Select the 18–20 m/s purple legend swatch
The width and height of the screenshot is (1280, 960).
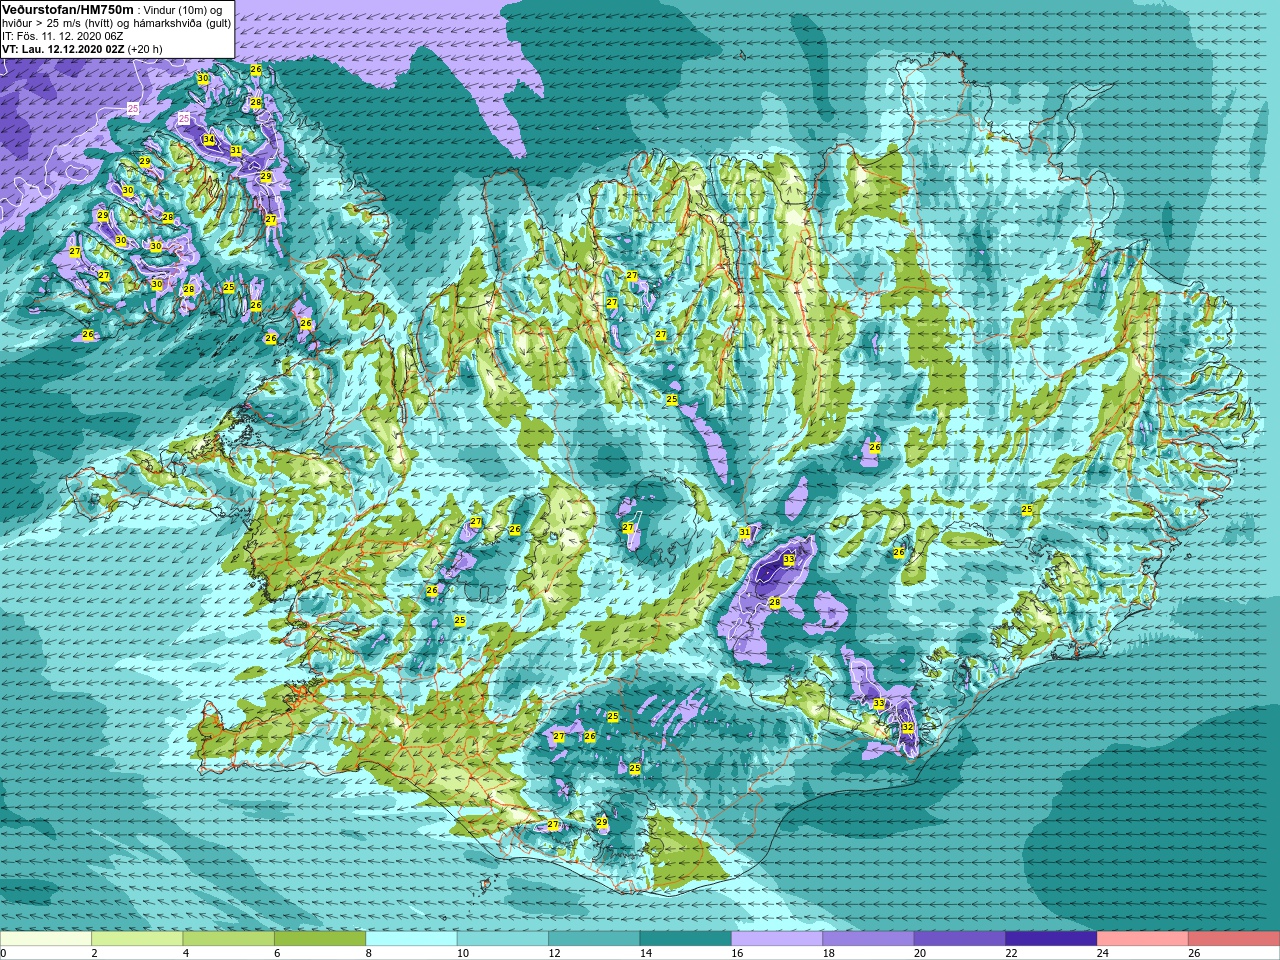[x=868, y=939]
